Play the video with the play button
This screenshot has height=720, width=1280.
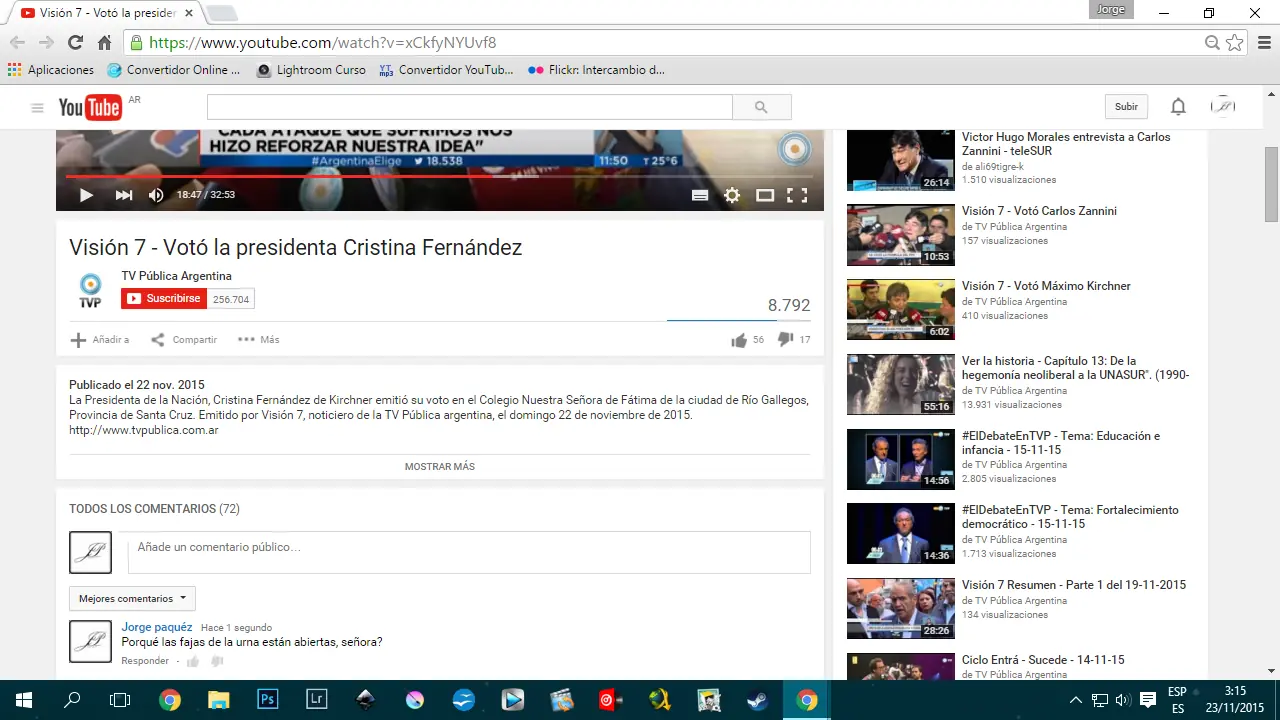point(86,195)
